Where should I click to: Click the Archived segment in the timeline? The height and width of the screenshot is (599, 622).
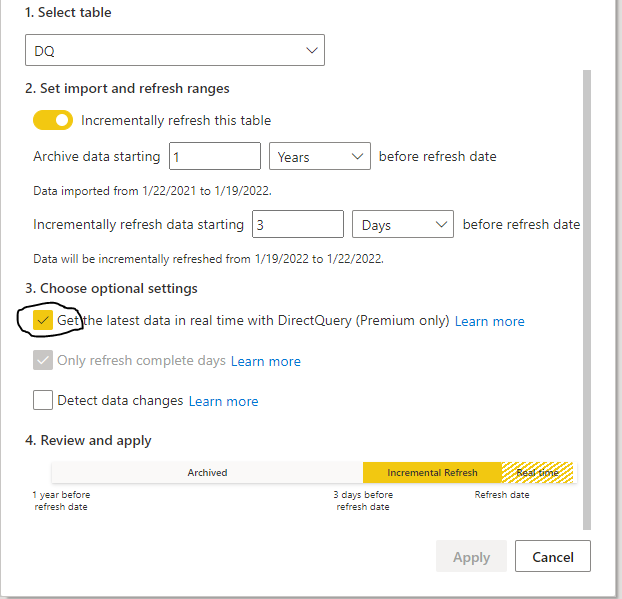[207, 473]
